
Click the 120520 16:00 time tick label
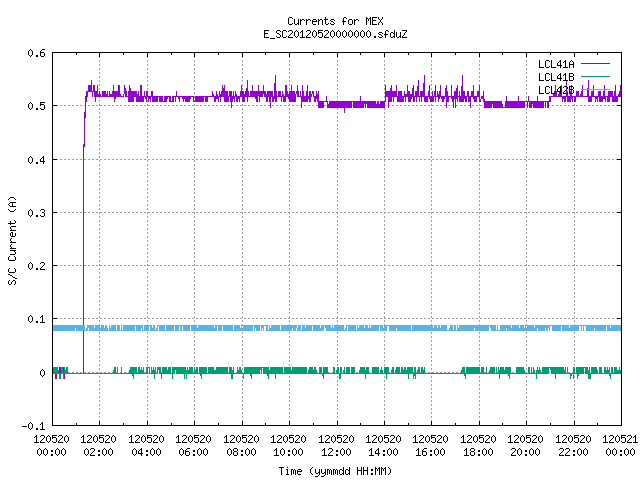(431, 446)
